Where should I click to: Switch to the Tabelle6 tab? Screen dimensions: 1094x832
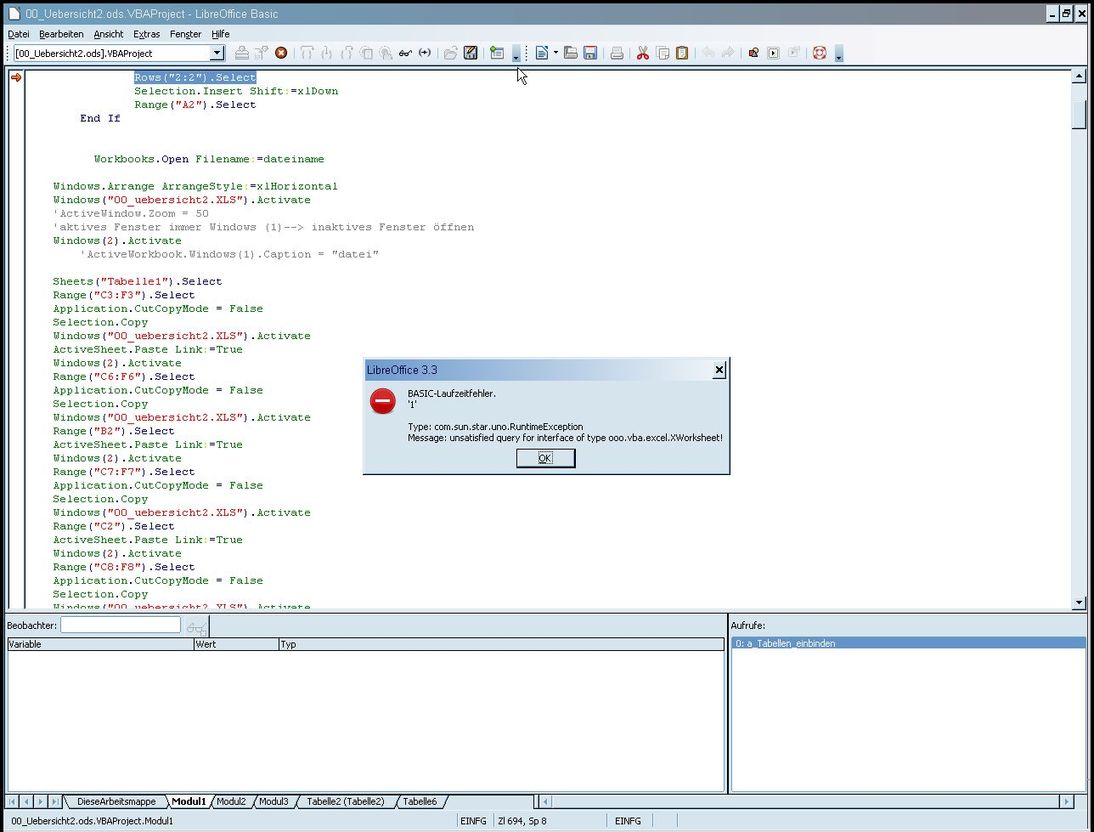click(419, 801)
